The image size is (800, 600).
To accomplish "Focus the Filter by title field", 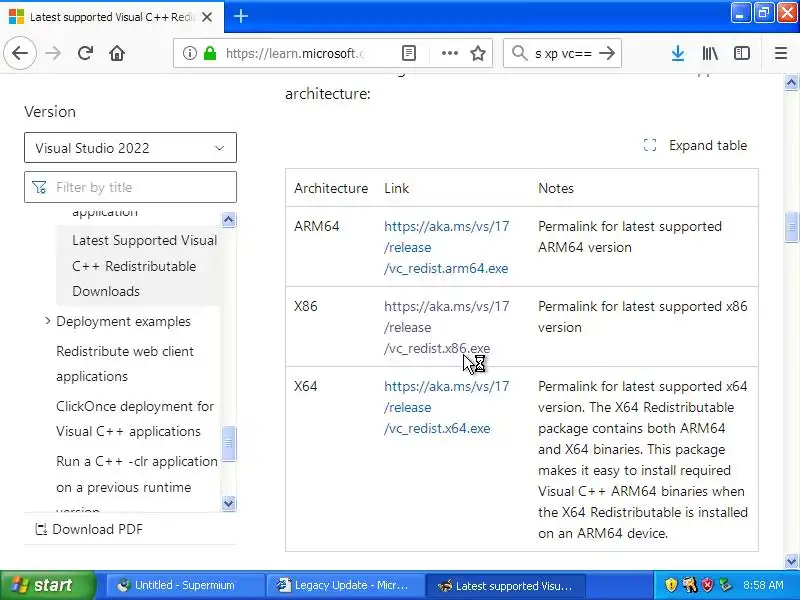I will tap(130, 187).
